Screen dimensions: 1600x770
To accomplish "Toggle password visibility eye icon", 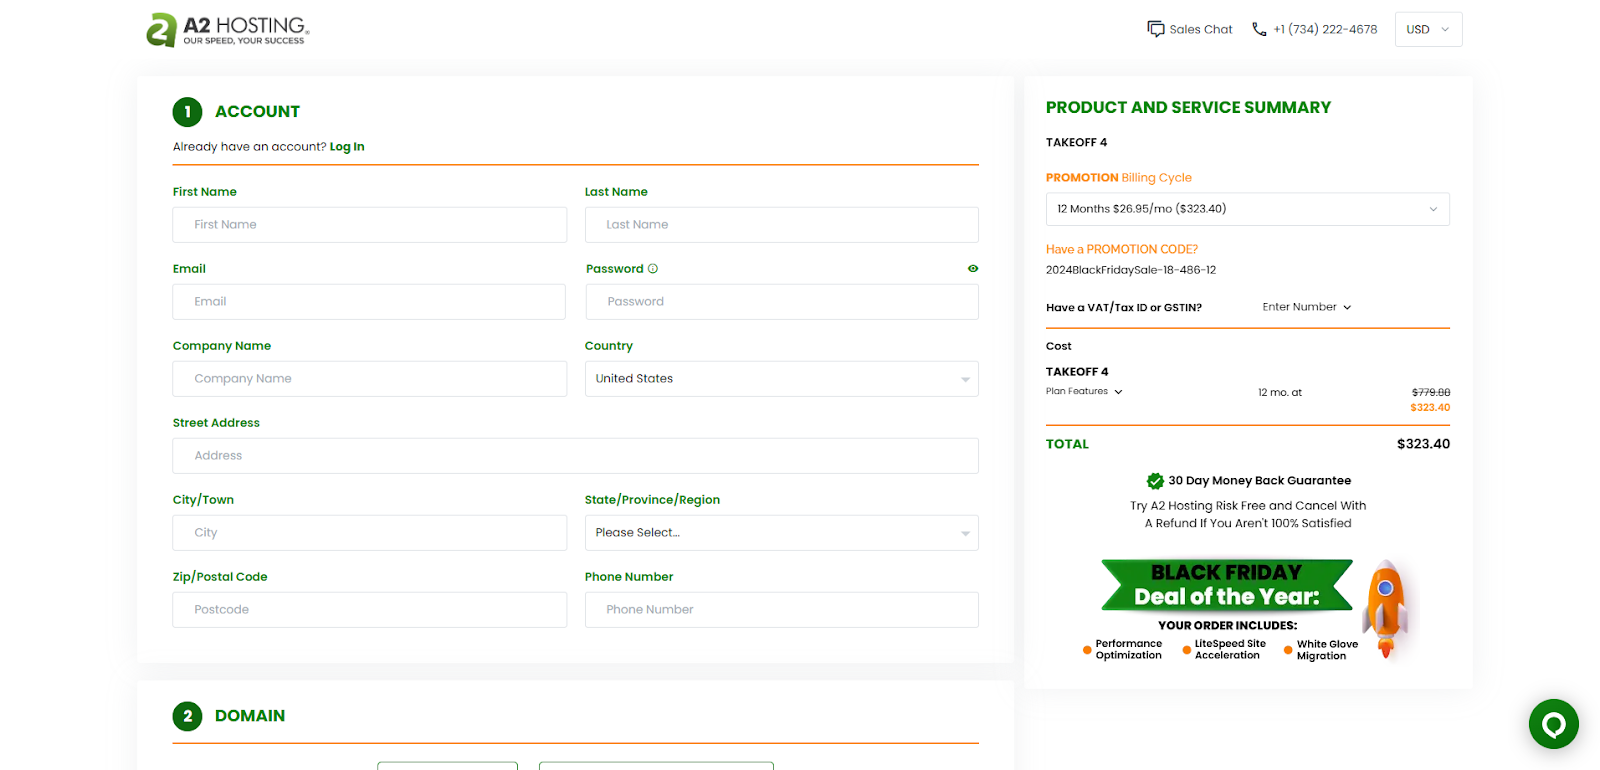I will pos(973,269).
